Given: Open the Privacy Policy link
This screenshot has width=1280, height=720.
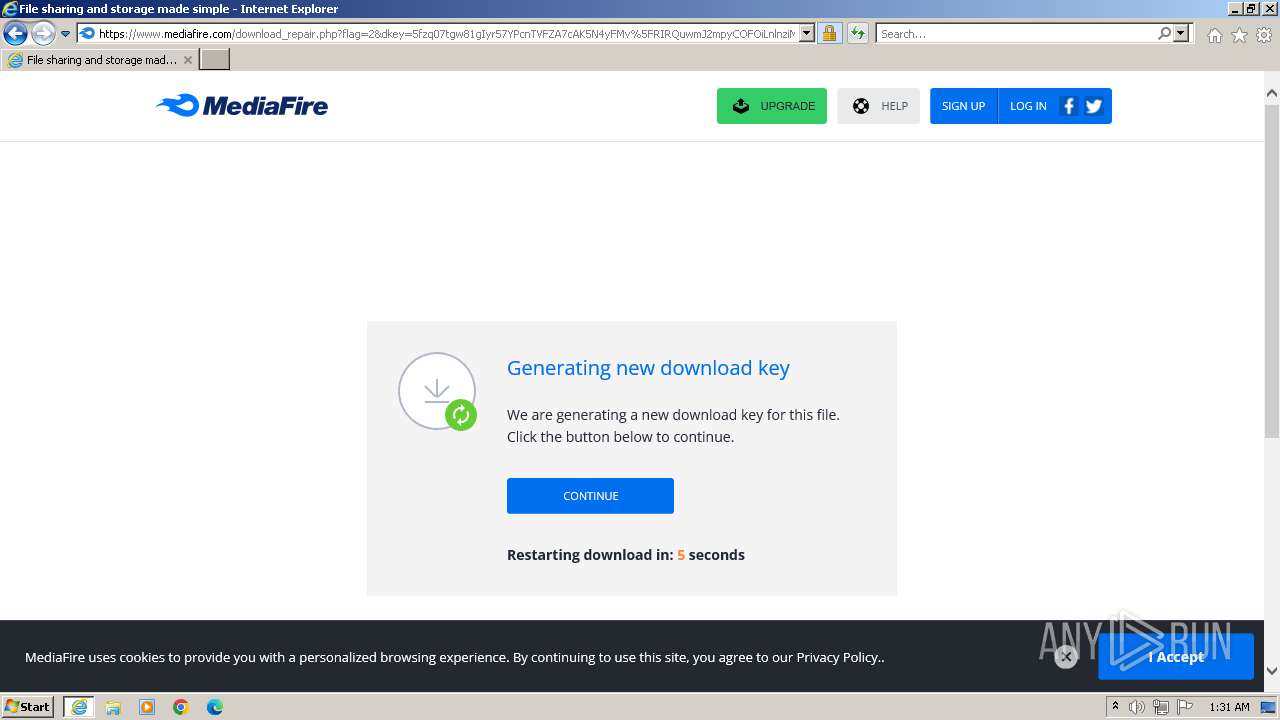Looking at the screenshot, I should point(837,657).
